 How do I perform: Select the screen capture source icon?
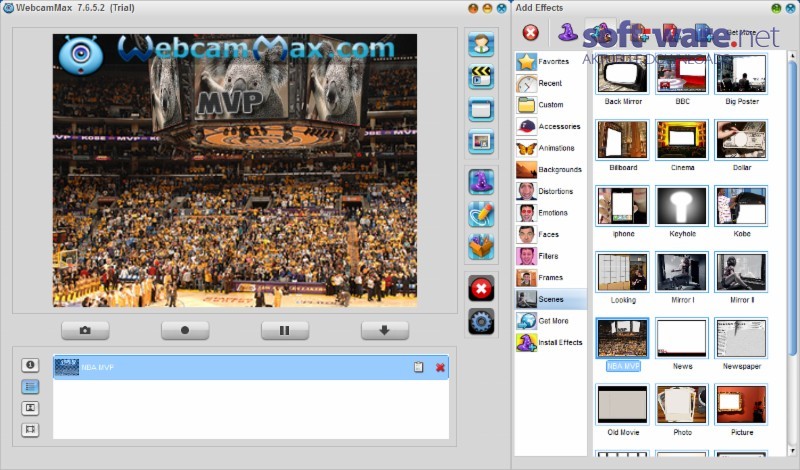[x=481, y=109]
